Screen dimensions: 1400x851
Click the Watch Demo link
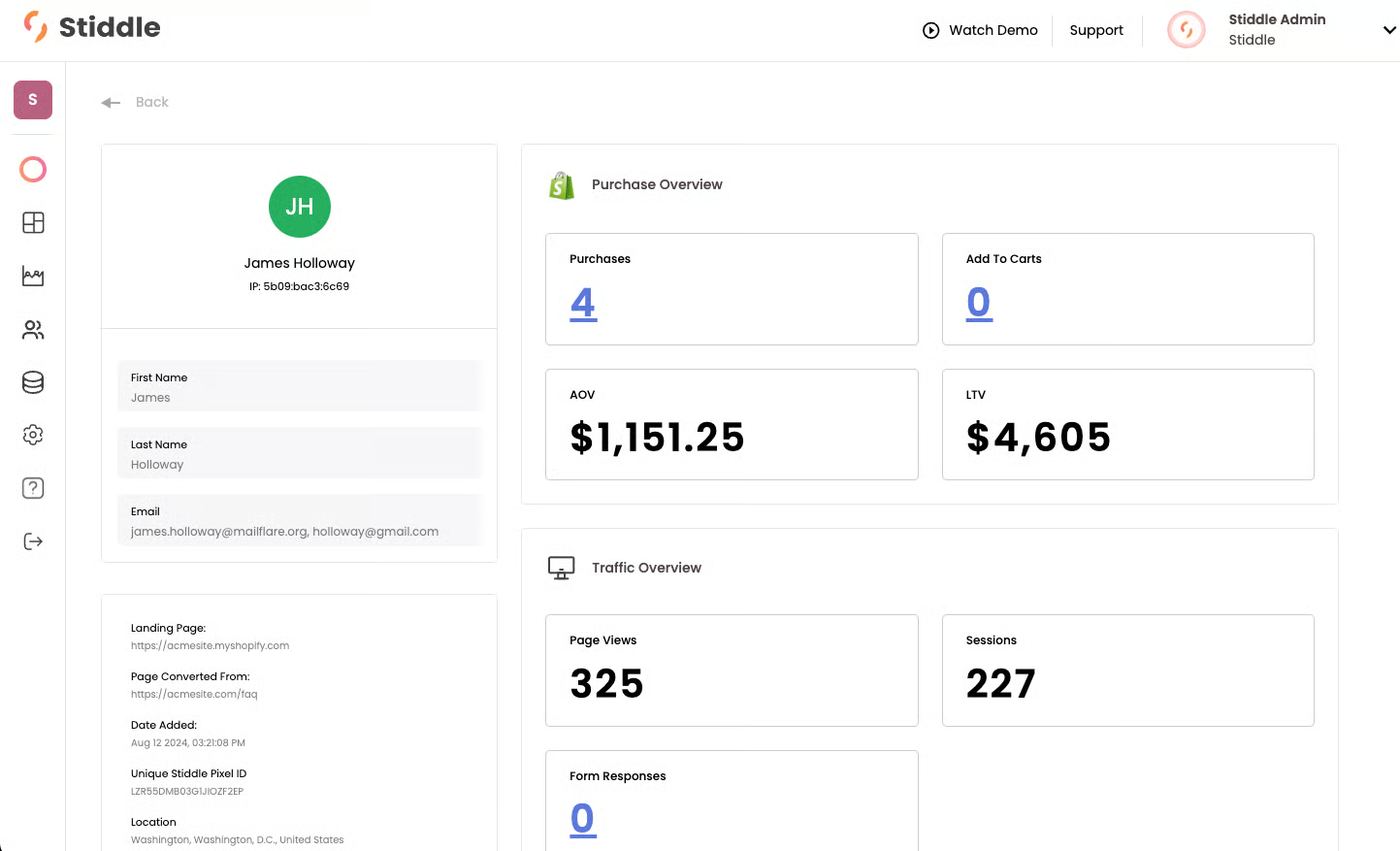click(993, 30)
